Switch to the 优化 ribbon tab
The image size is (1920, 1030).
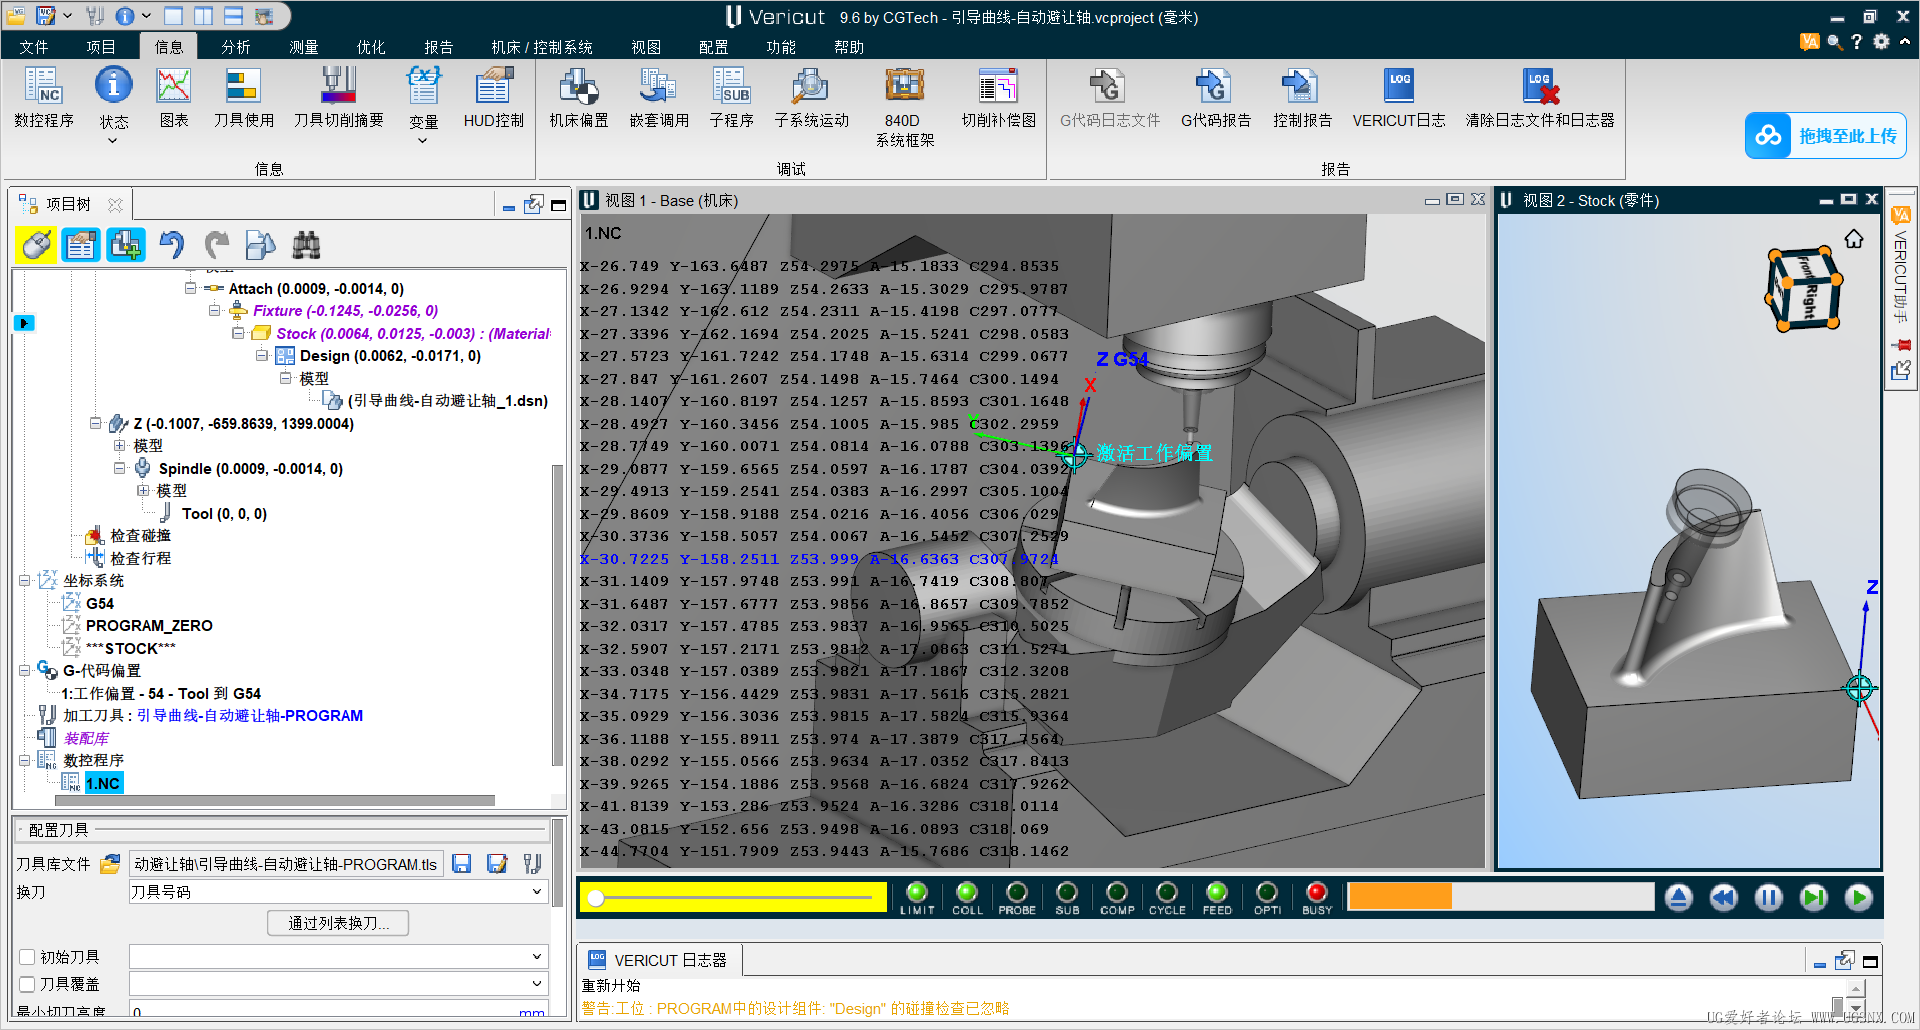(x=371, y=47)
